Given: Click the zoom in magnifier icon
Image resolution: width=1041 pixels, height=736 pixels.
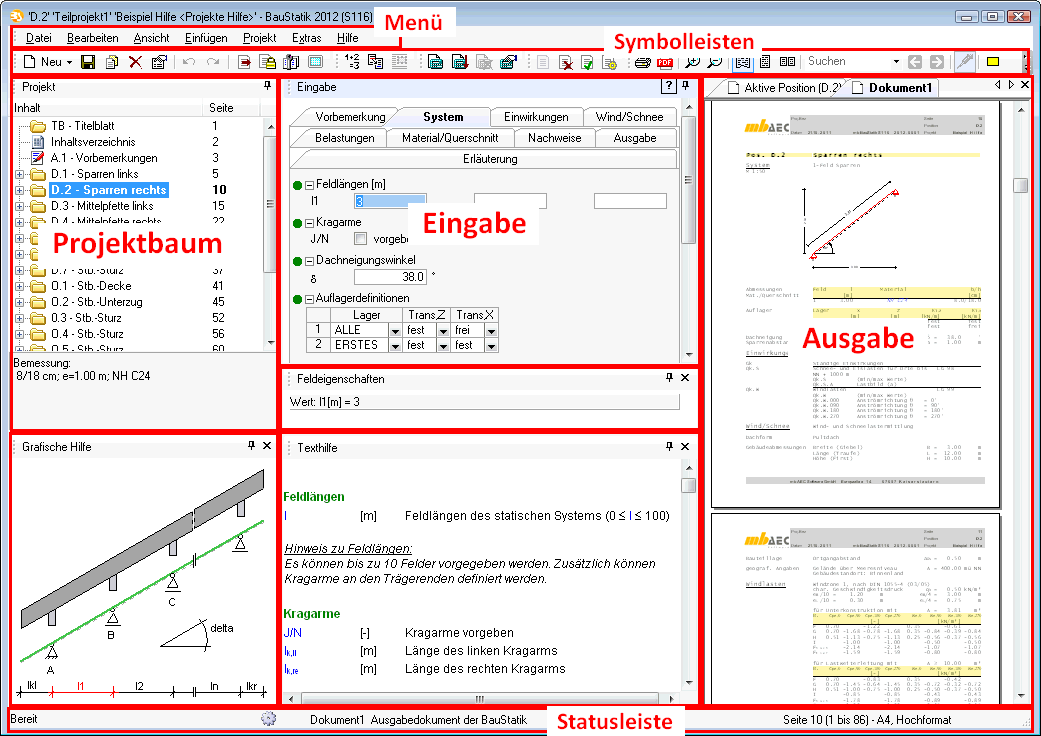Looking at the screenshot, I should [692, 62].
